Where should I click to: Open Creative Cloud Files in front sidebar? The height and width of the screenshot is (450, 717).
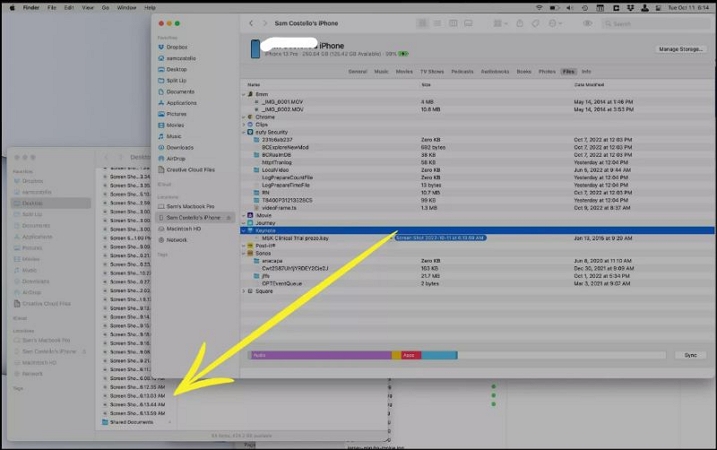pos(186,170)
